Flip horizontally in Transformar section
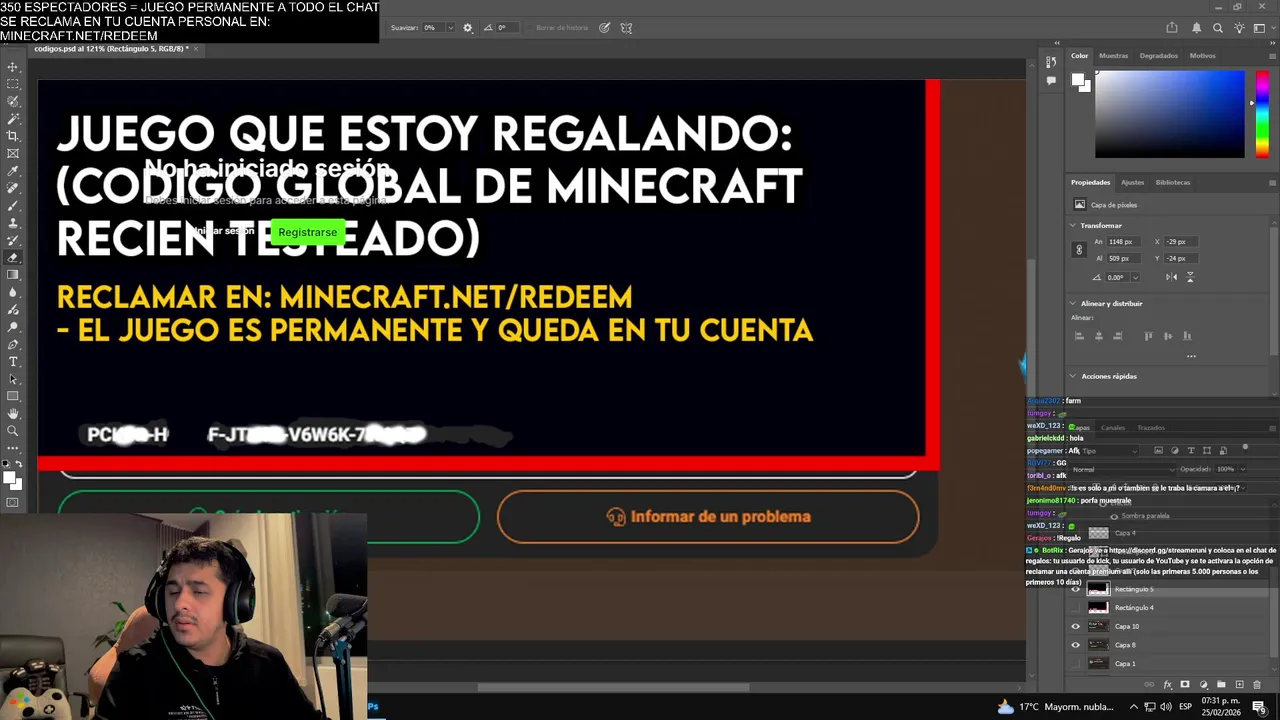The height and width of the screenshot is (720, 1280). point(1171,277)
